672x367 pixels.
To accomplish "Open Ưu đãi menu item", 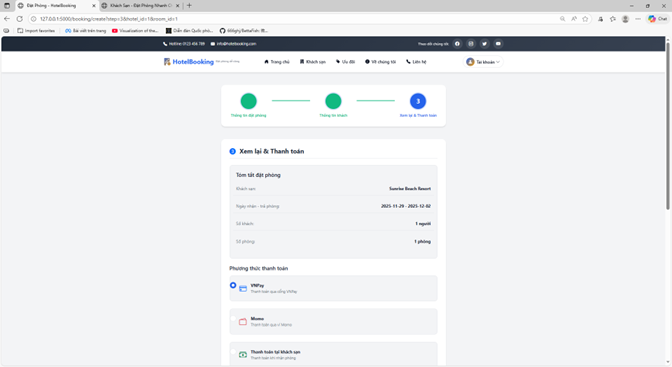I will (x=345, y=62).
